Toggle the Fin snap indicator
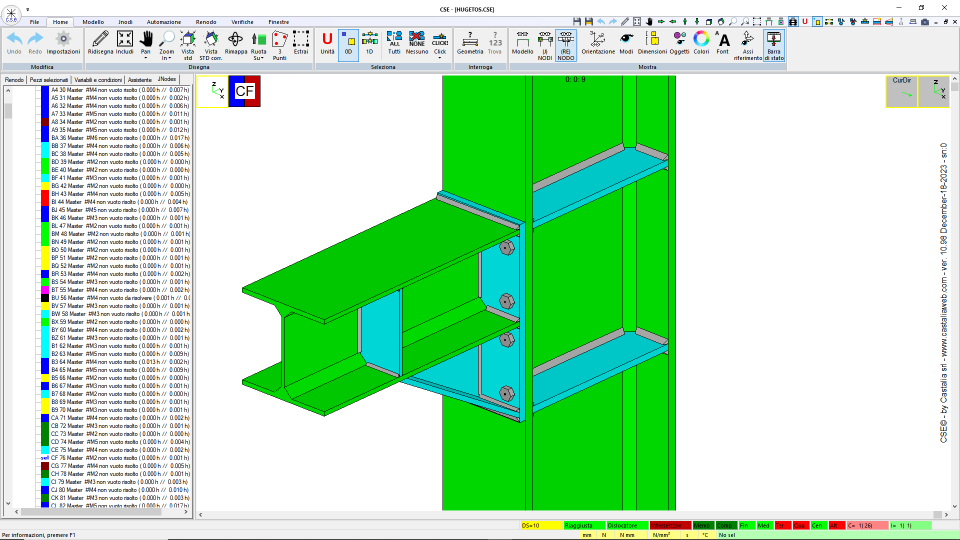Image resolution: width=960 pixels, height=540 pixels. tap(745, 525)
